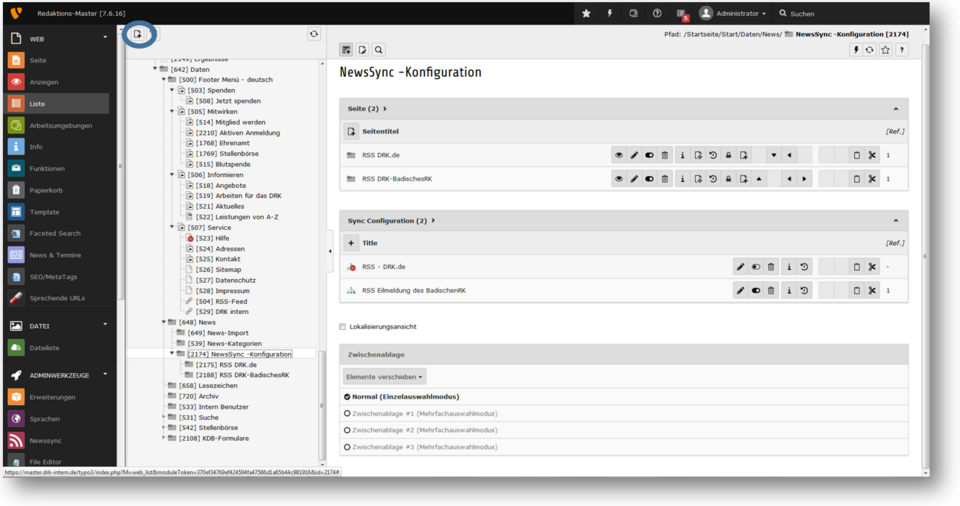Open the Liste module
This screenshot has height=506, width=960.
pos(37,104)
